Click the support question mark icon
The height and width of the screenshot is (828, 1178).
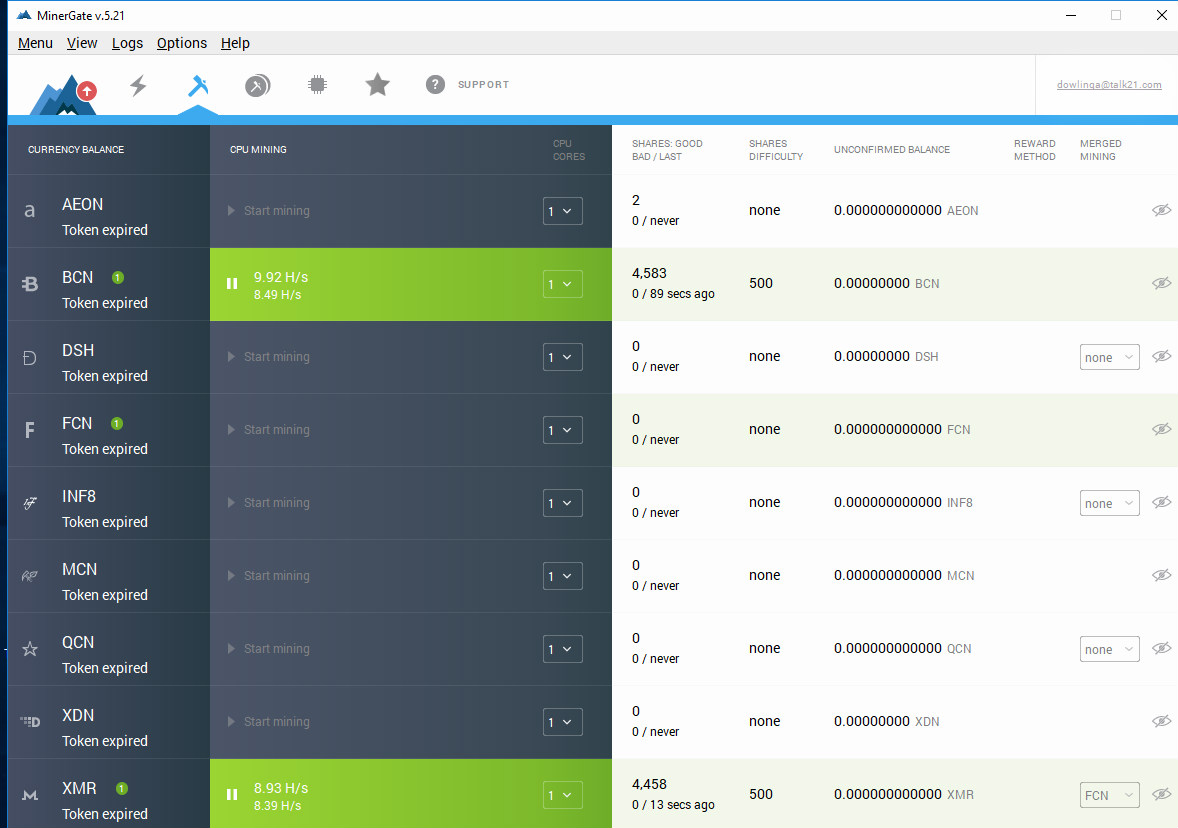click(435, 85)
